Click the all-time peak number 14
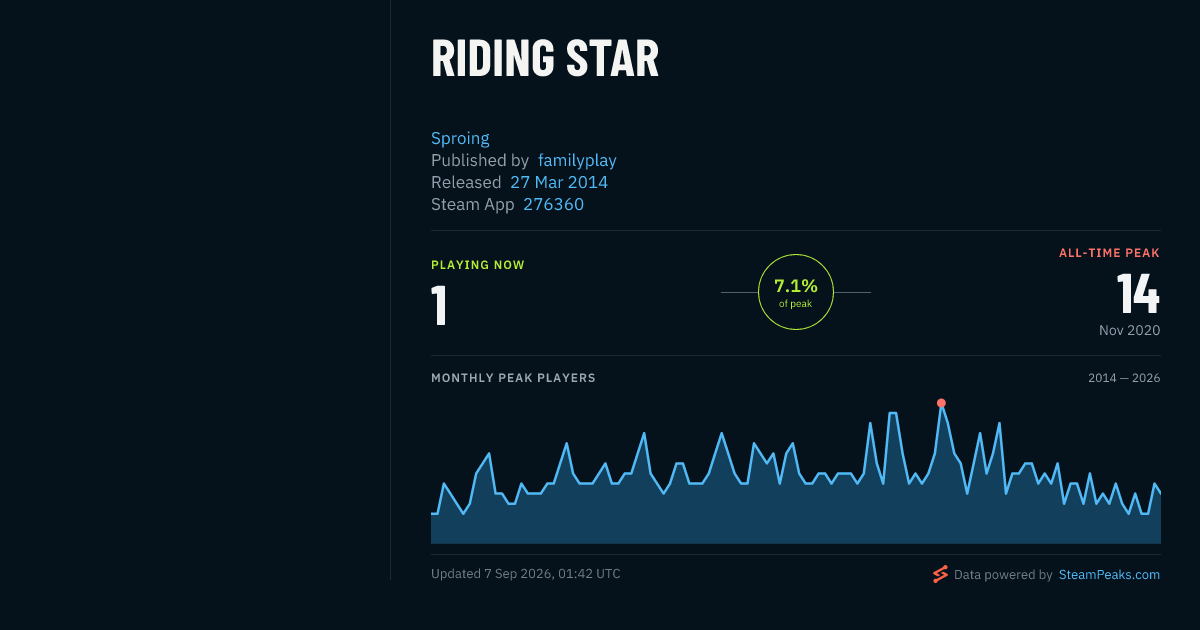The width and height of the screenshot is (1200, 630). (x=1138, y=295)
